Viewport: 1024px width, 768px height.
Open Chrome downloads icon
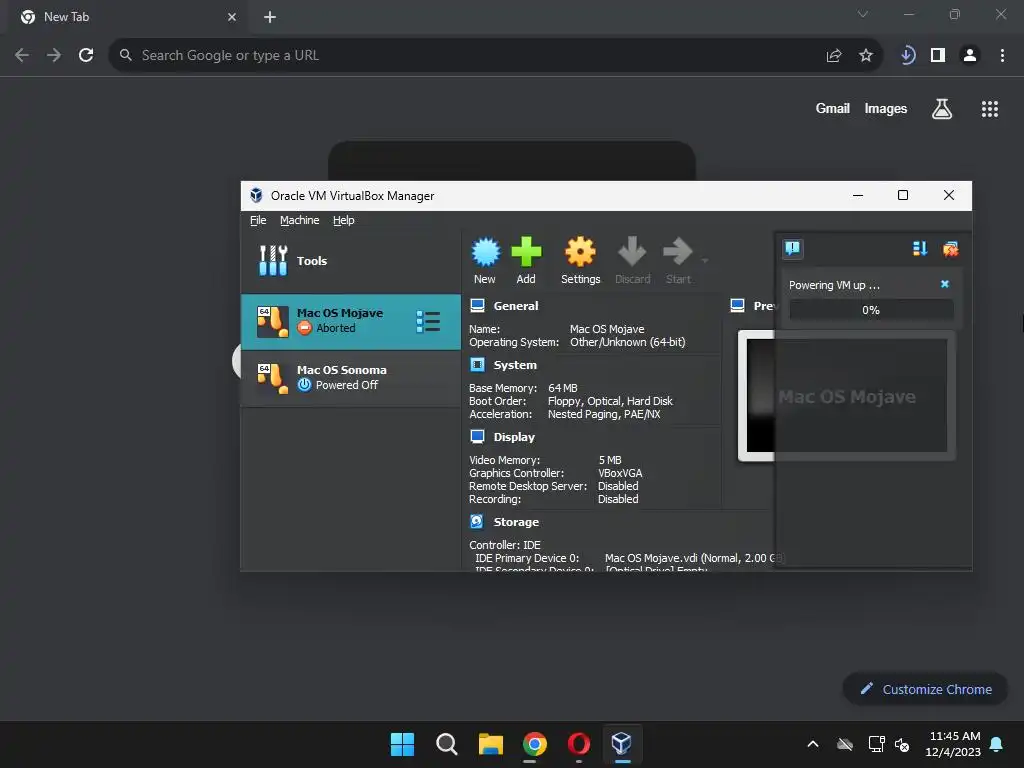click(x=907, y=55)
